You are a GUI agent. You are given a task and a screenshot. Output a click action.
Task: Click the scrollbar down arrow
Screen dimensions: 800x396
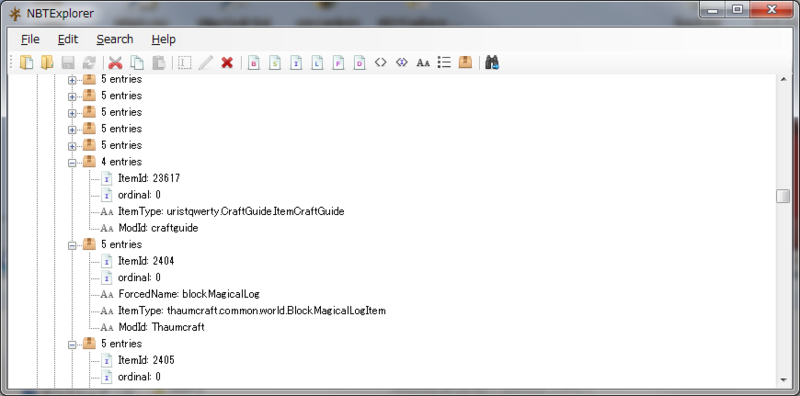(x=784, y=380)
